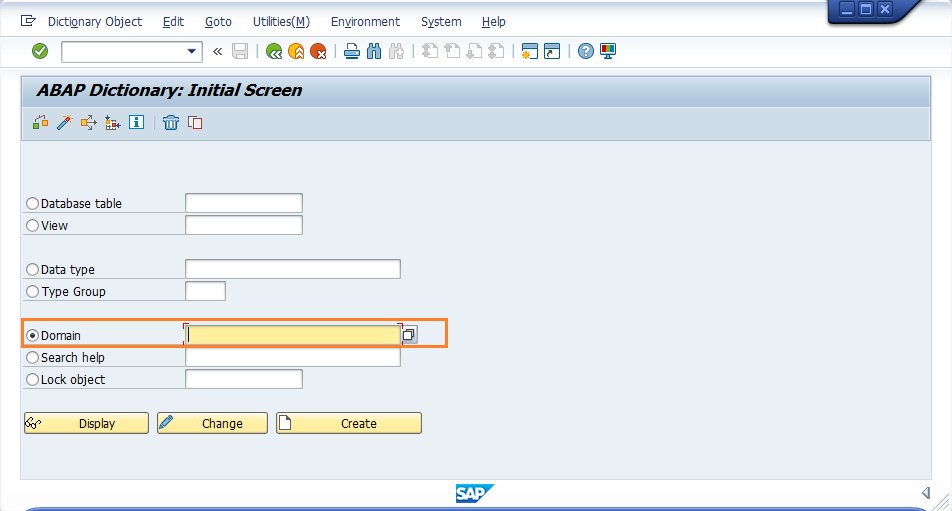952x511 pixels.
Task: Click the green Back arrow icon
Action: point(274,51)
